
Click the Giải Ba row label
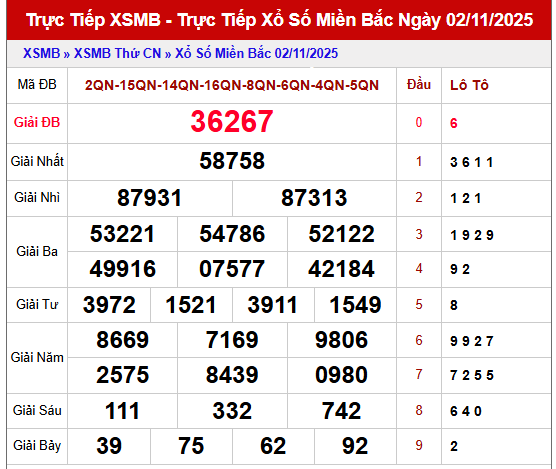[37, 251]
